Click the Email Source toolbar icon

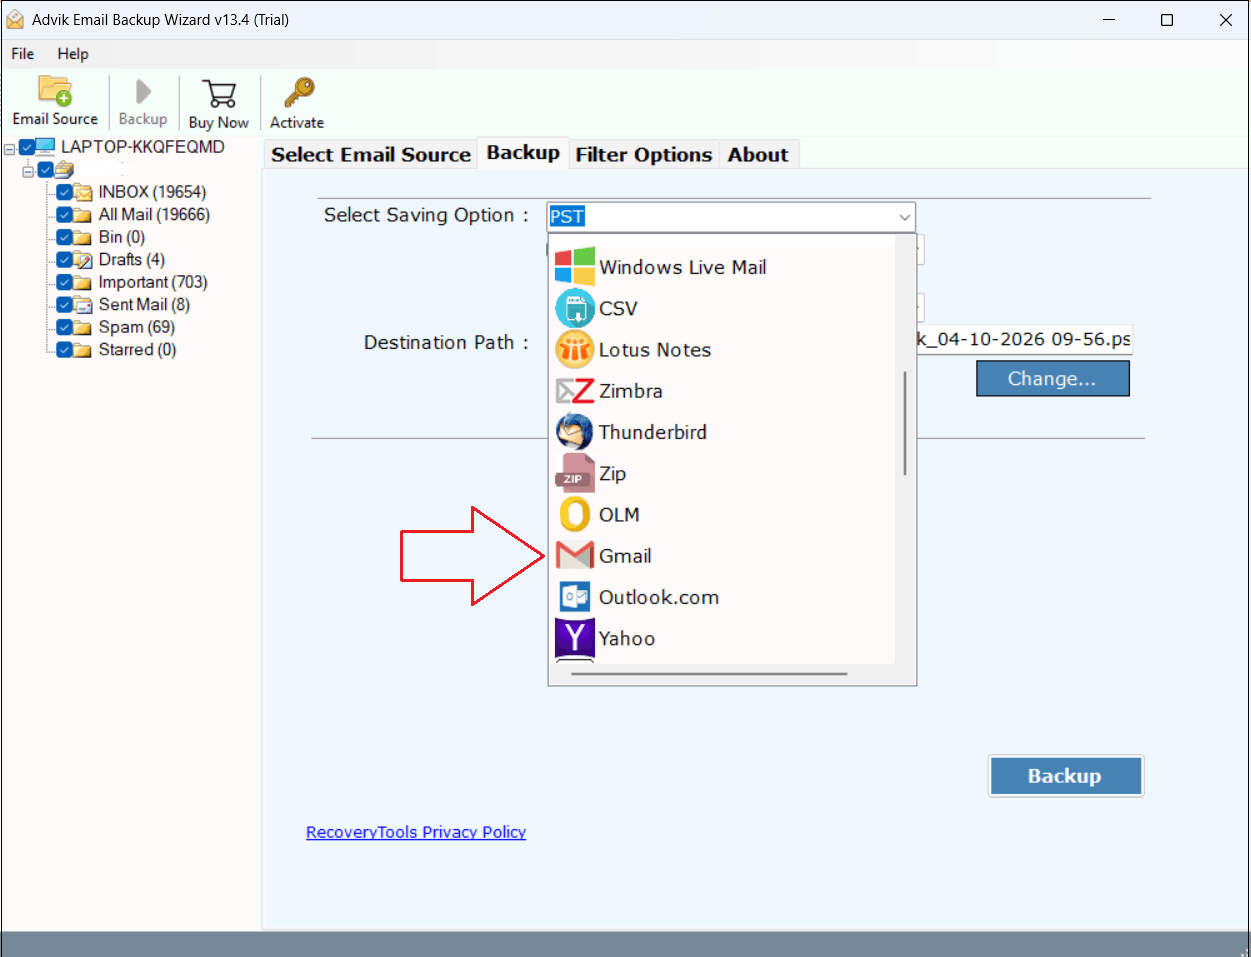coord(55,91)
